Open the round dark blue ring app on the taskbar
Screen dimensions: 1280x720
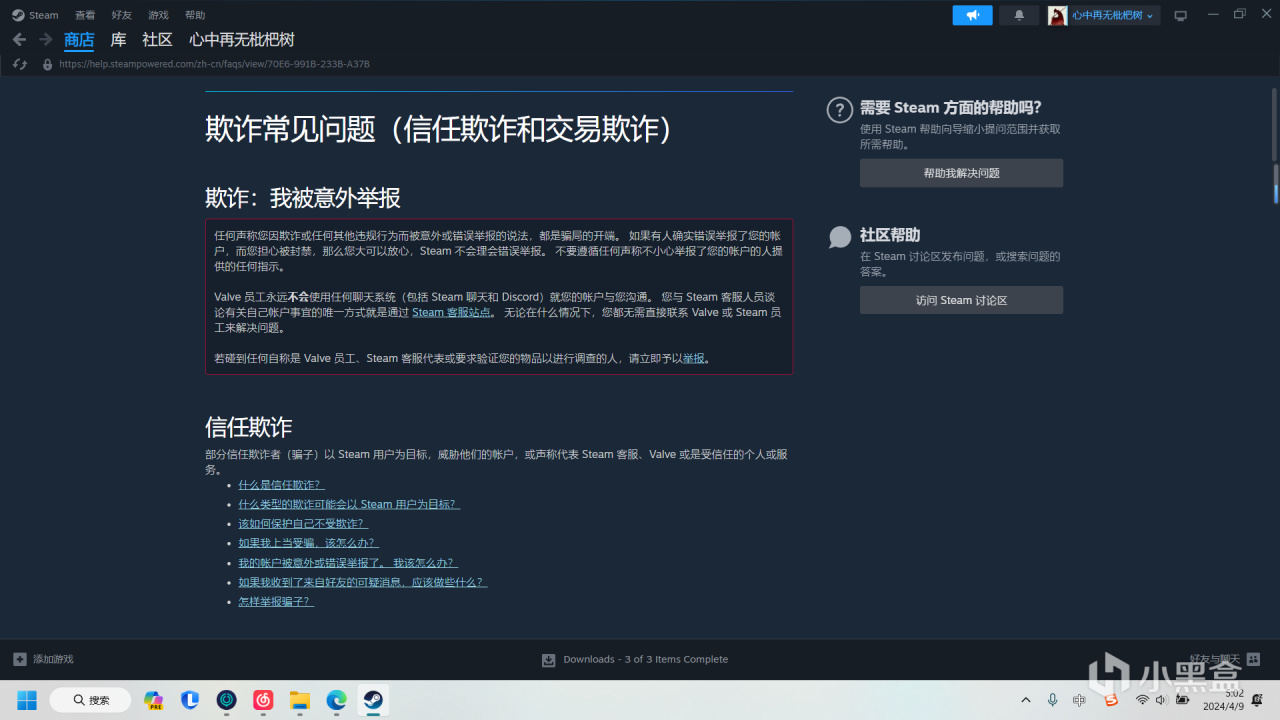(x=227, y=700)
